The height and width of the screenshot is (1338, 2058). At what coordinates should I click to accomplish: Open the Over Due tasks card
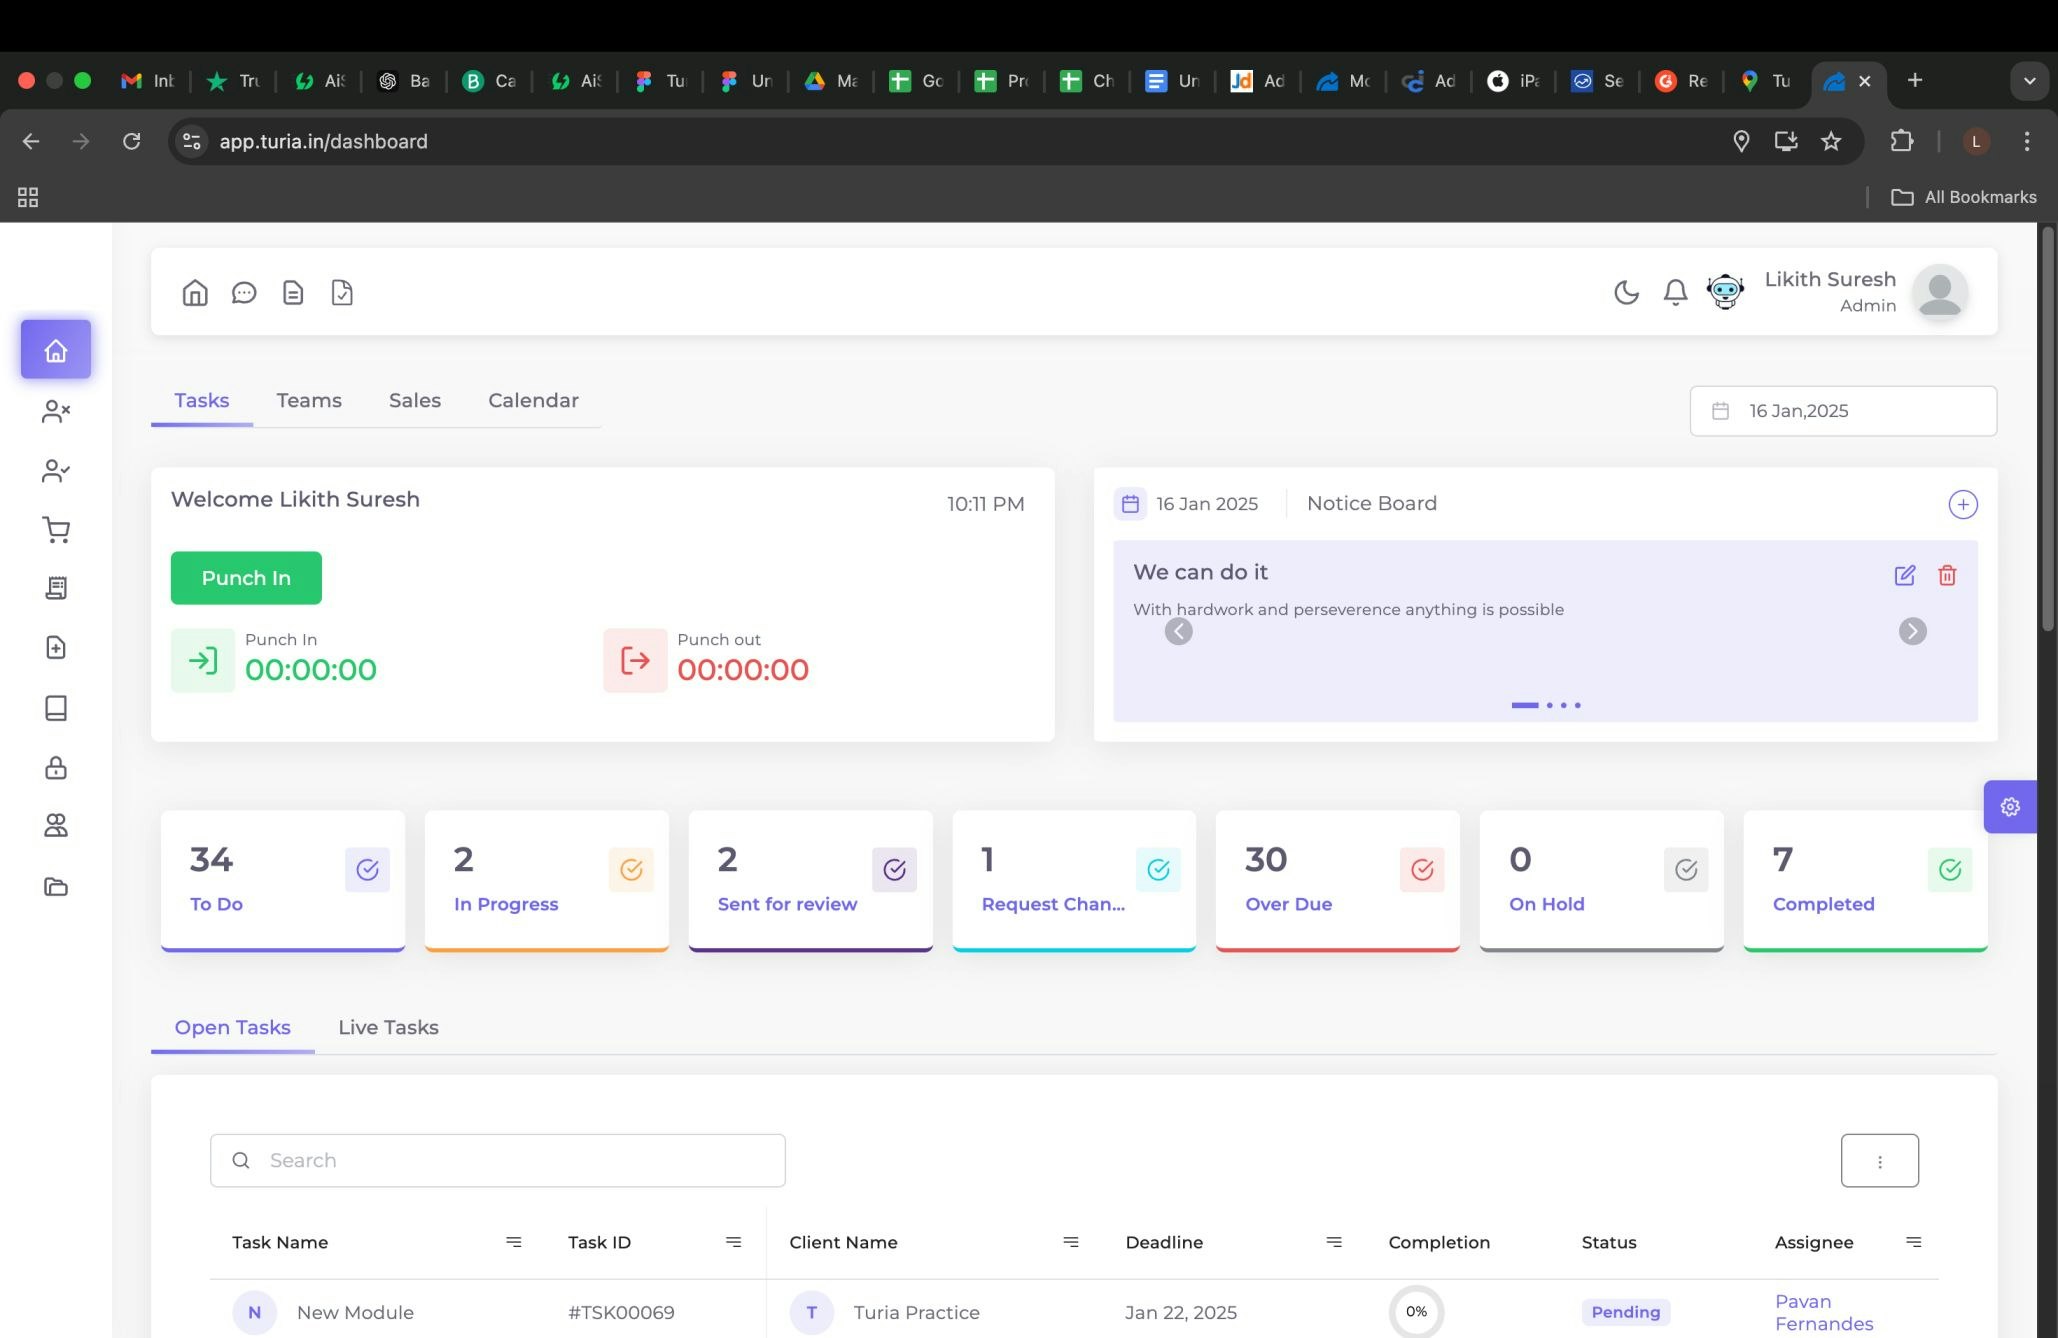tap(1338, 880)
